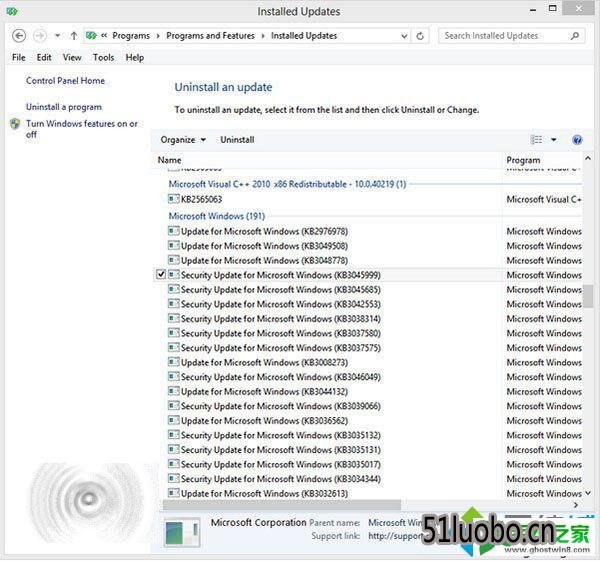Expand the breadcrumb arrow after Programs

pyautogui.click(x=158, y=36)
